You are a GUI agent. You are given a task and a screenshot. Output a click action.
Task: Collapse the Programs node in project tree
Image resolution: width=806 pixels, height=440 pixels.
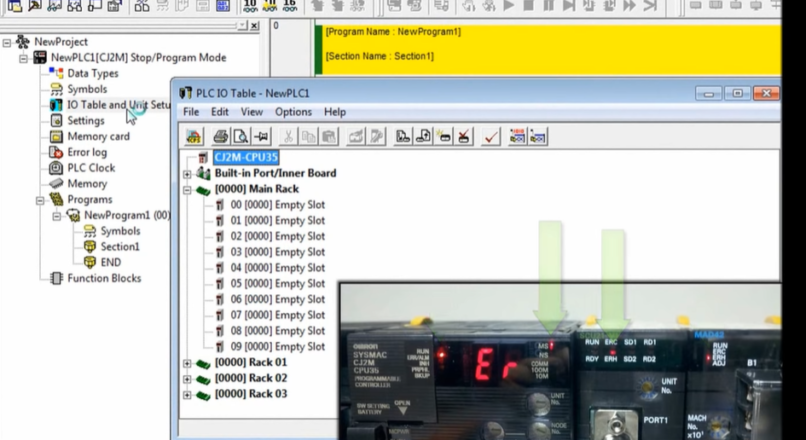click(40, 200)
